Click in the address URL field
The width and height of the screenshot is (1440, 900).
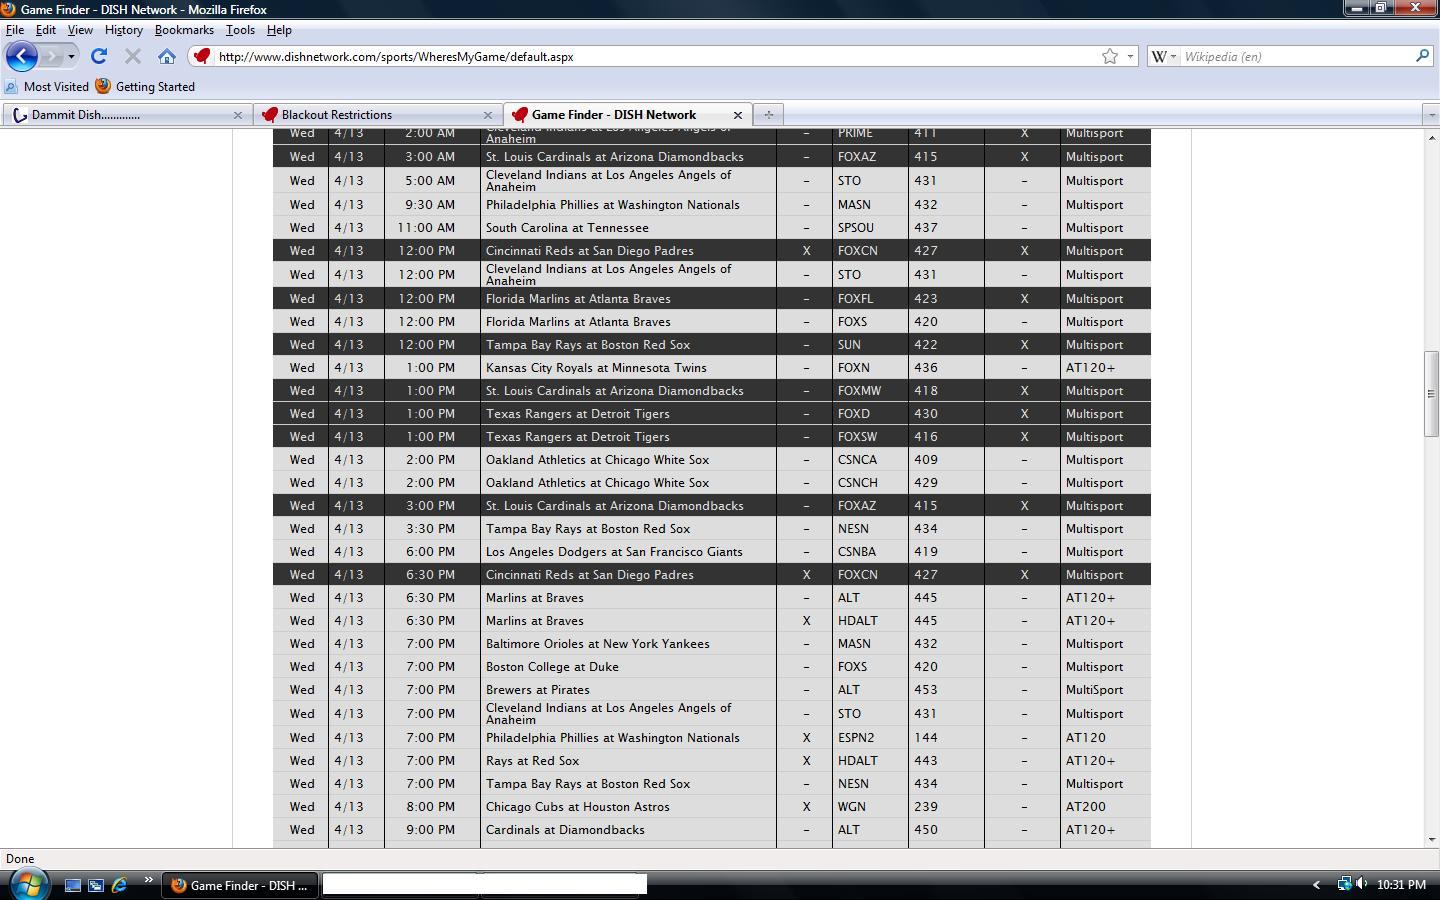655,57
